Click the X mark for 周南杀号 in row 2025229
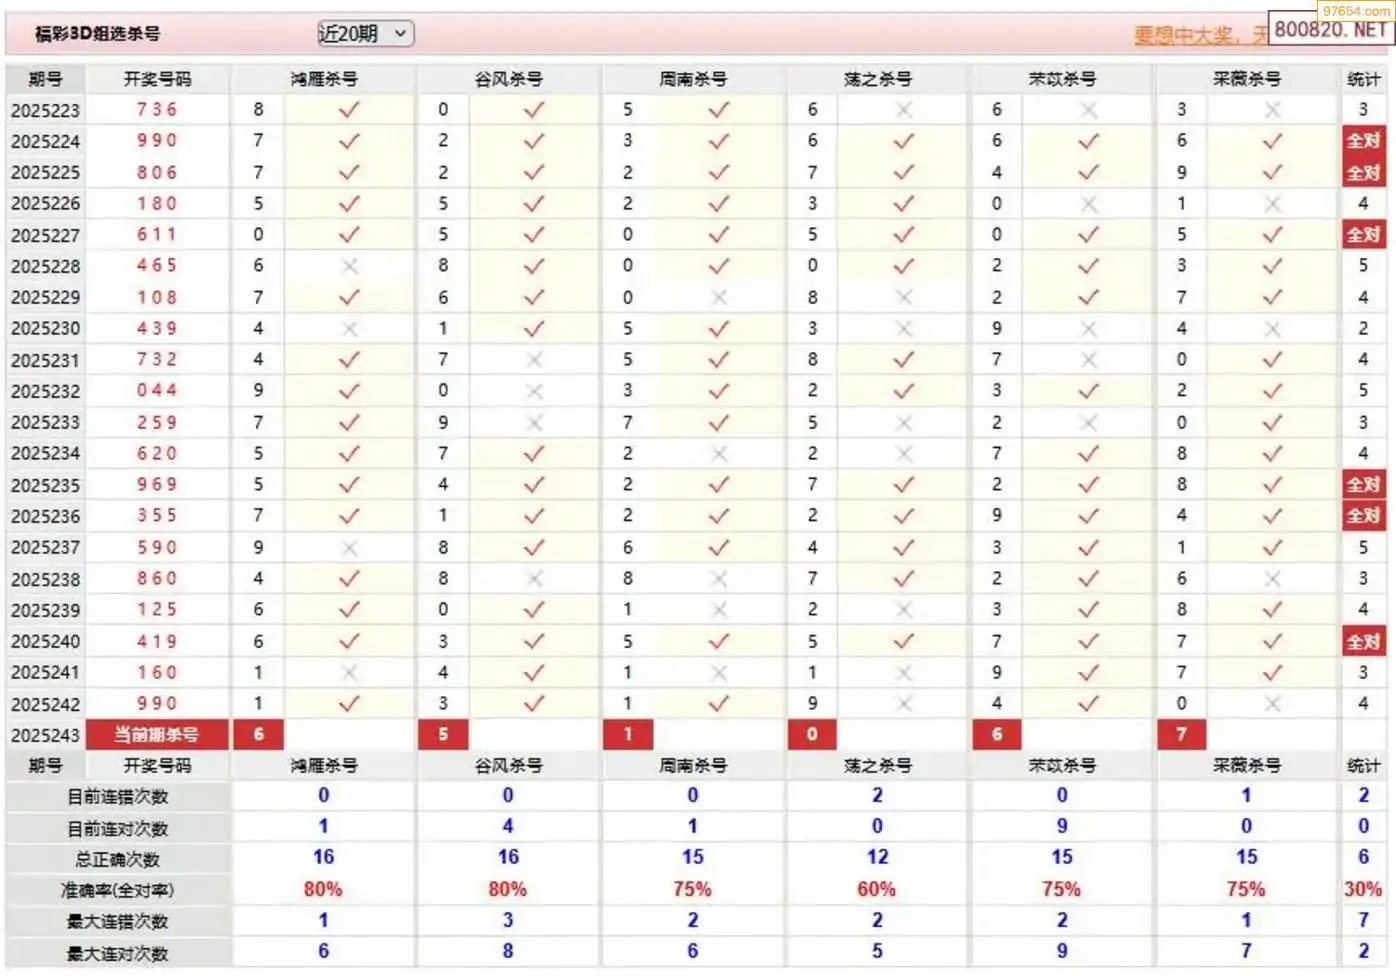This screenshot has height=976, width=1396. [x=718, y=297]
